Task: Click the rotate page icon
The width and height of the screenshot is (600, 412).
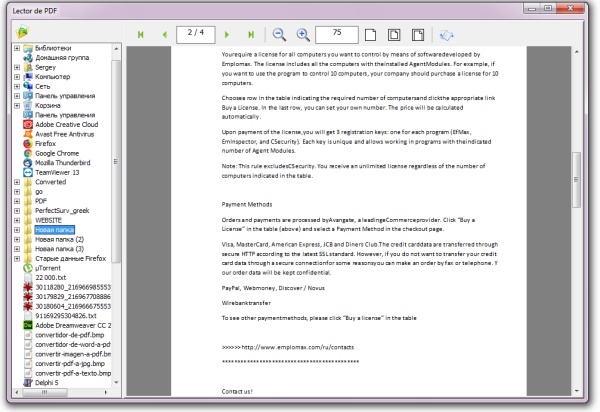Action: click(446, 36)
